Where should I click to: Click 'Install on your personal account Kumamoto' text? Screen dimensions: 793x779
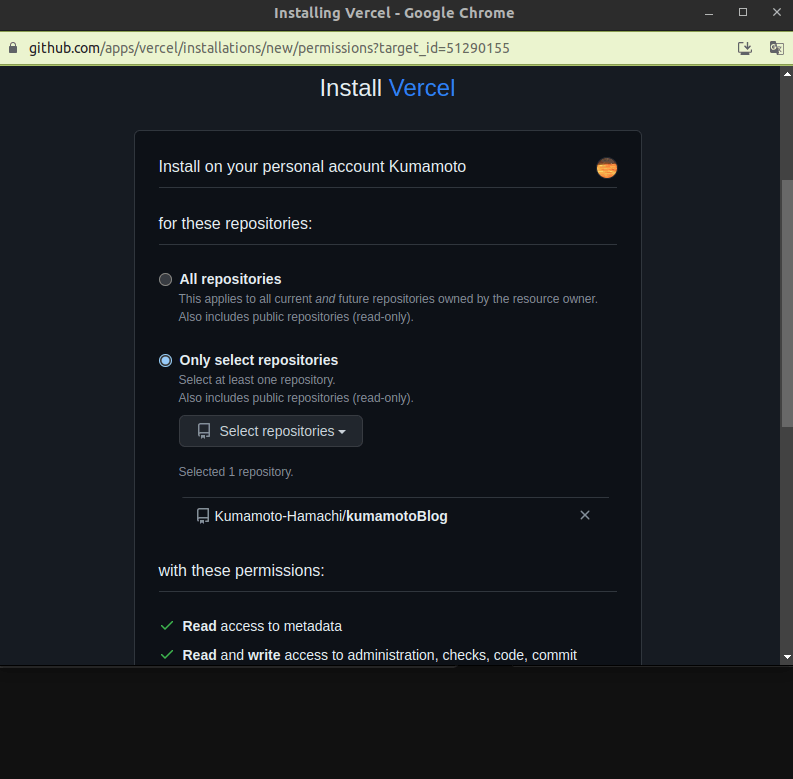pyautogui.click(x=312, y=166)
